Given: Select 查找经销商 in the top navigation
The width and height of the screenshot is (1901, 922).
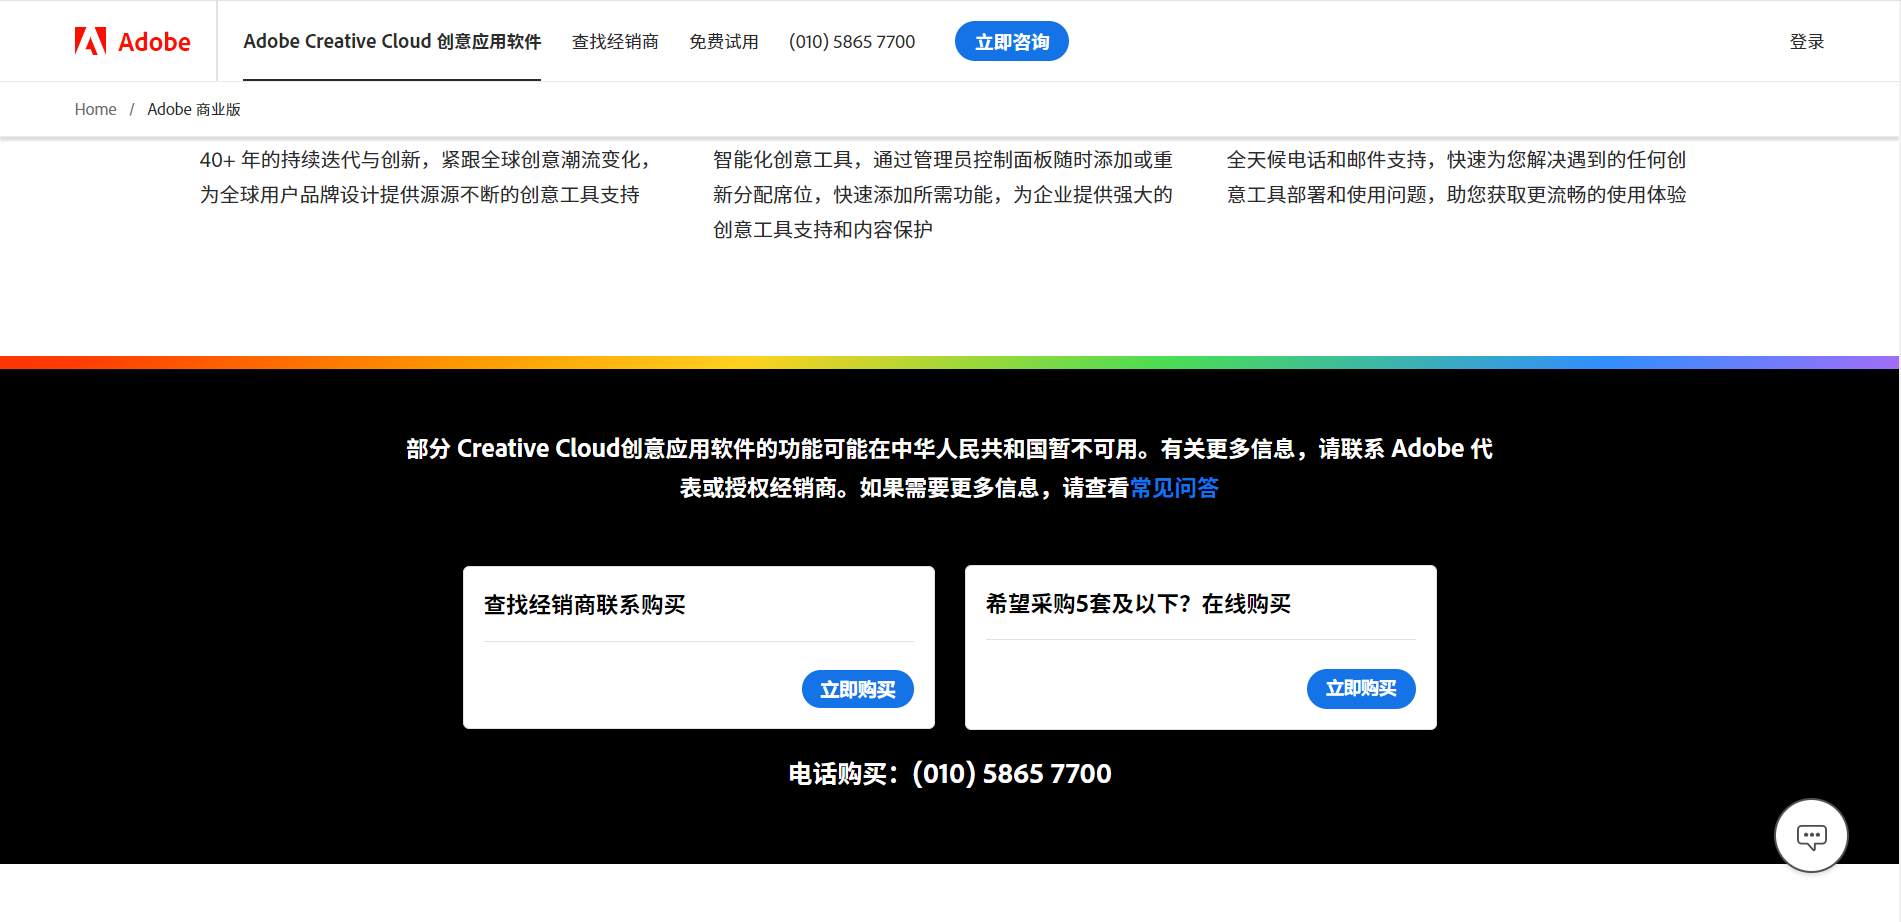Looking at the screenshot, I should [x=615, y=41].
